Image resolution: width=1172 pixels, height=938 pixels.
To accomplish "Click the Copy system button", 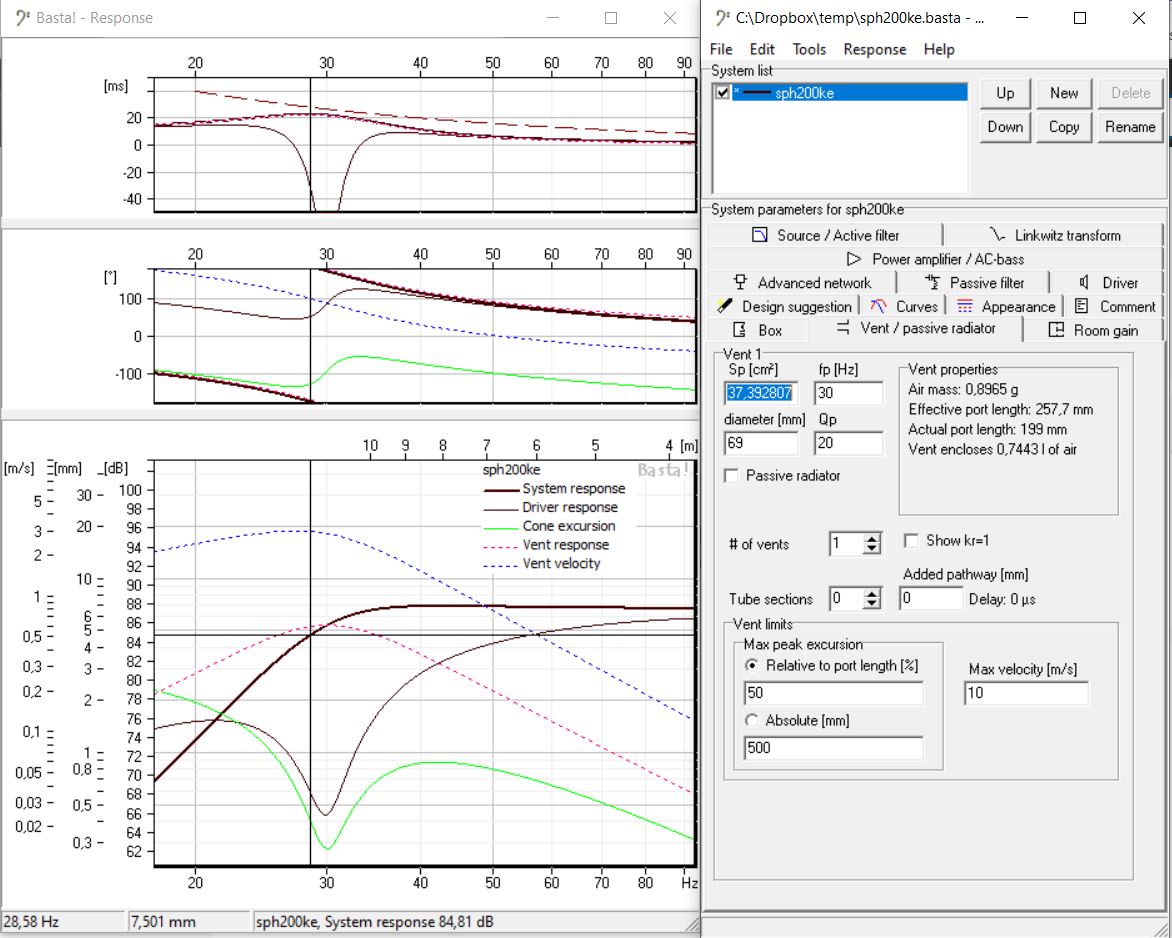I will coord(1063,127).
